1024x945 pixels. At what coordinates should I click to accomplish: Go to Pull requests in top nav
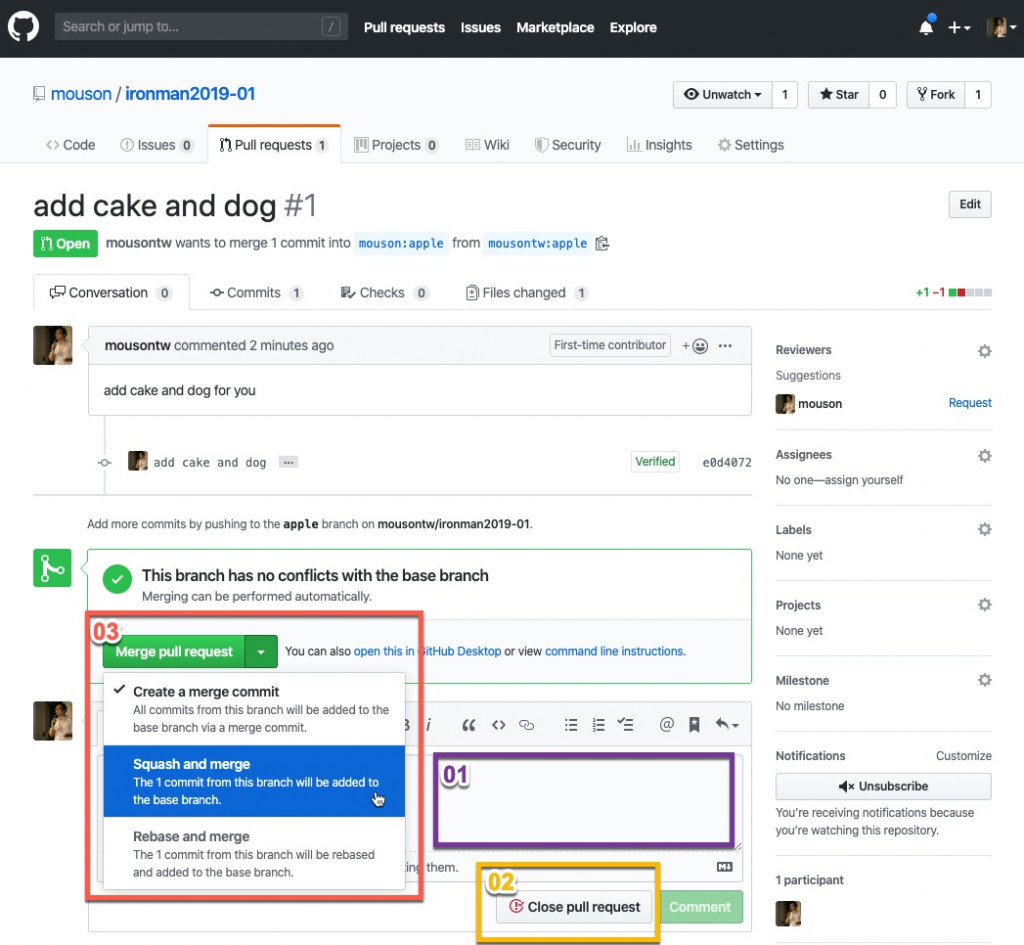coord(404,27)
